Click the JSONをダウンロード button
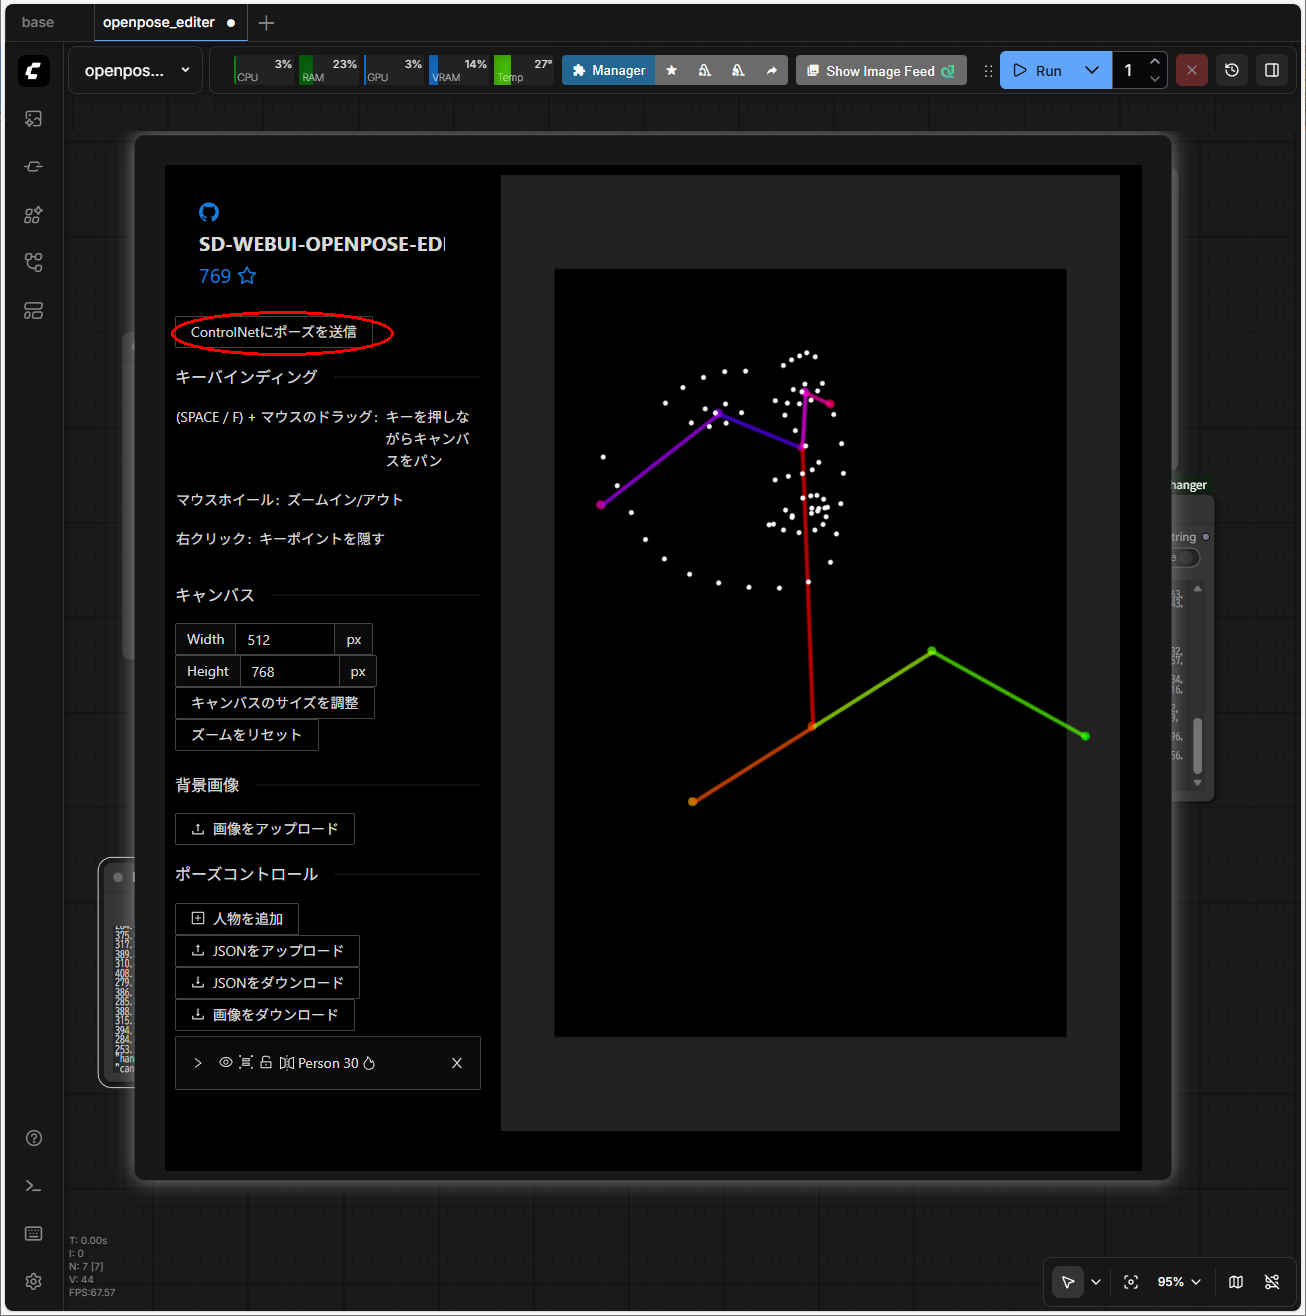 267,983
